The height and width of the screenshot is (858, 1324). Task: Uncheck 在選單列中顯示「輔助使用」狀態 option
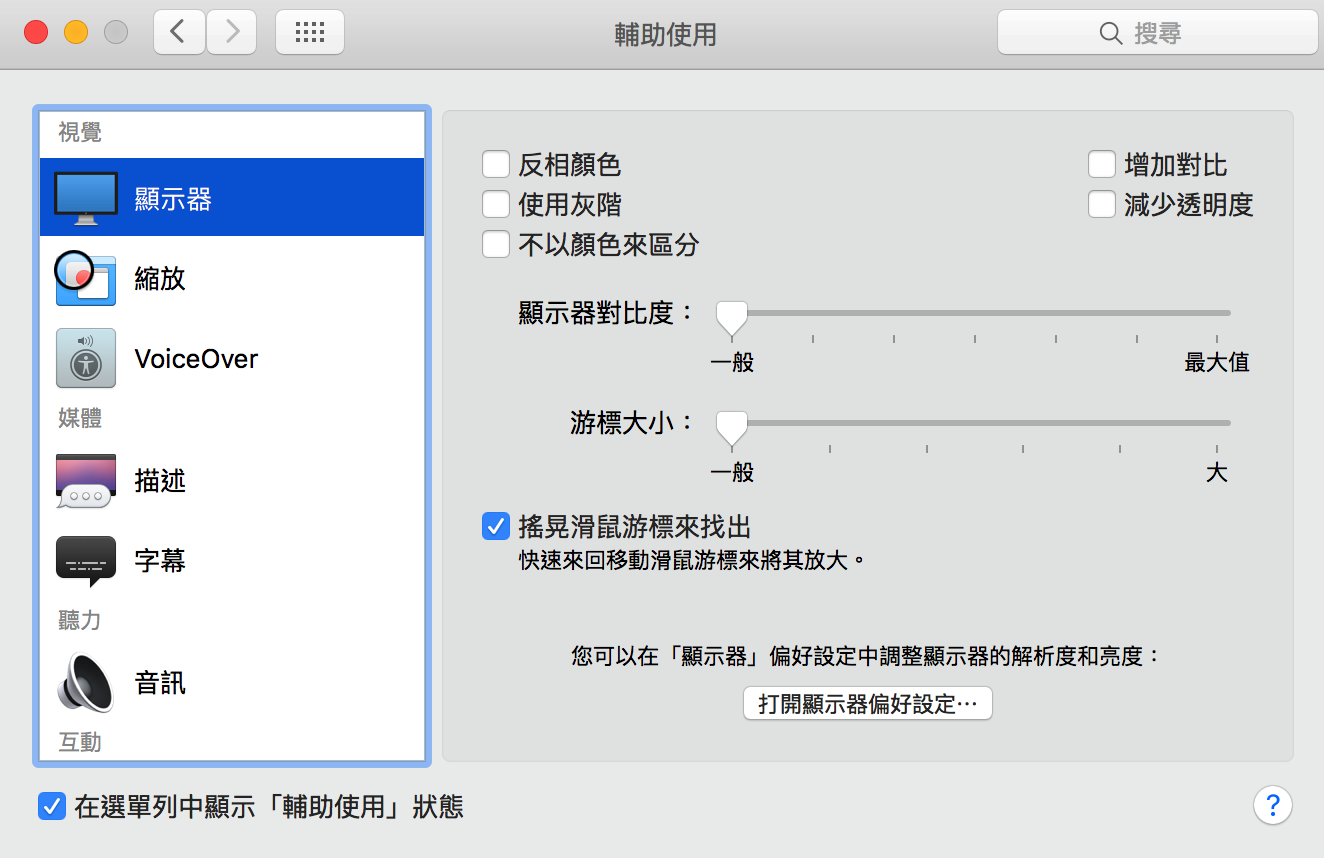point(52,806)
